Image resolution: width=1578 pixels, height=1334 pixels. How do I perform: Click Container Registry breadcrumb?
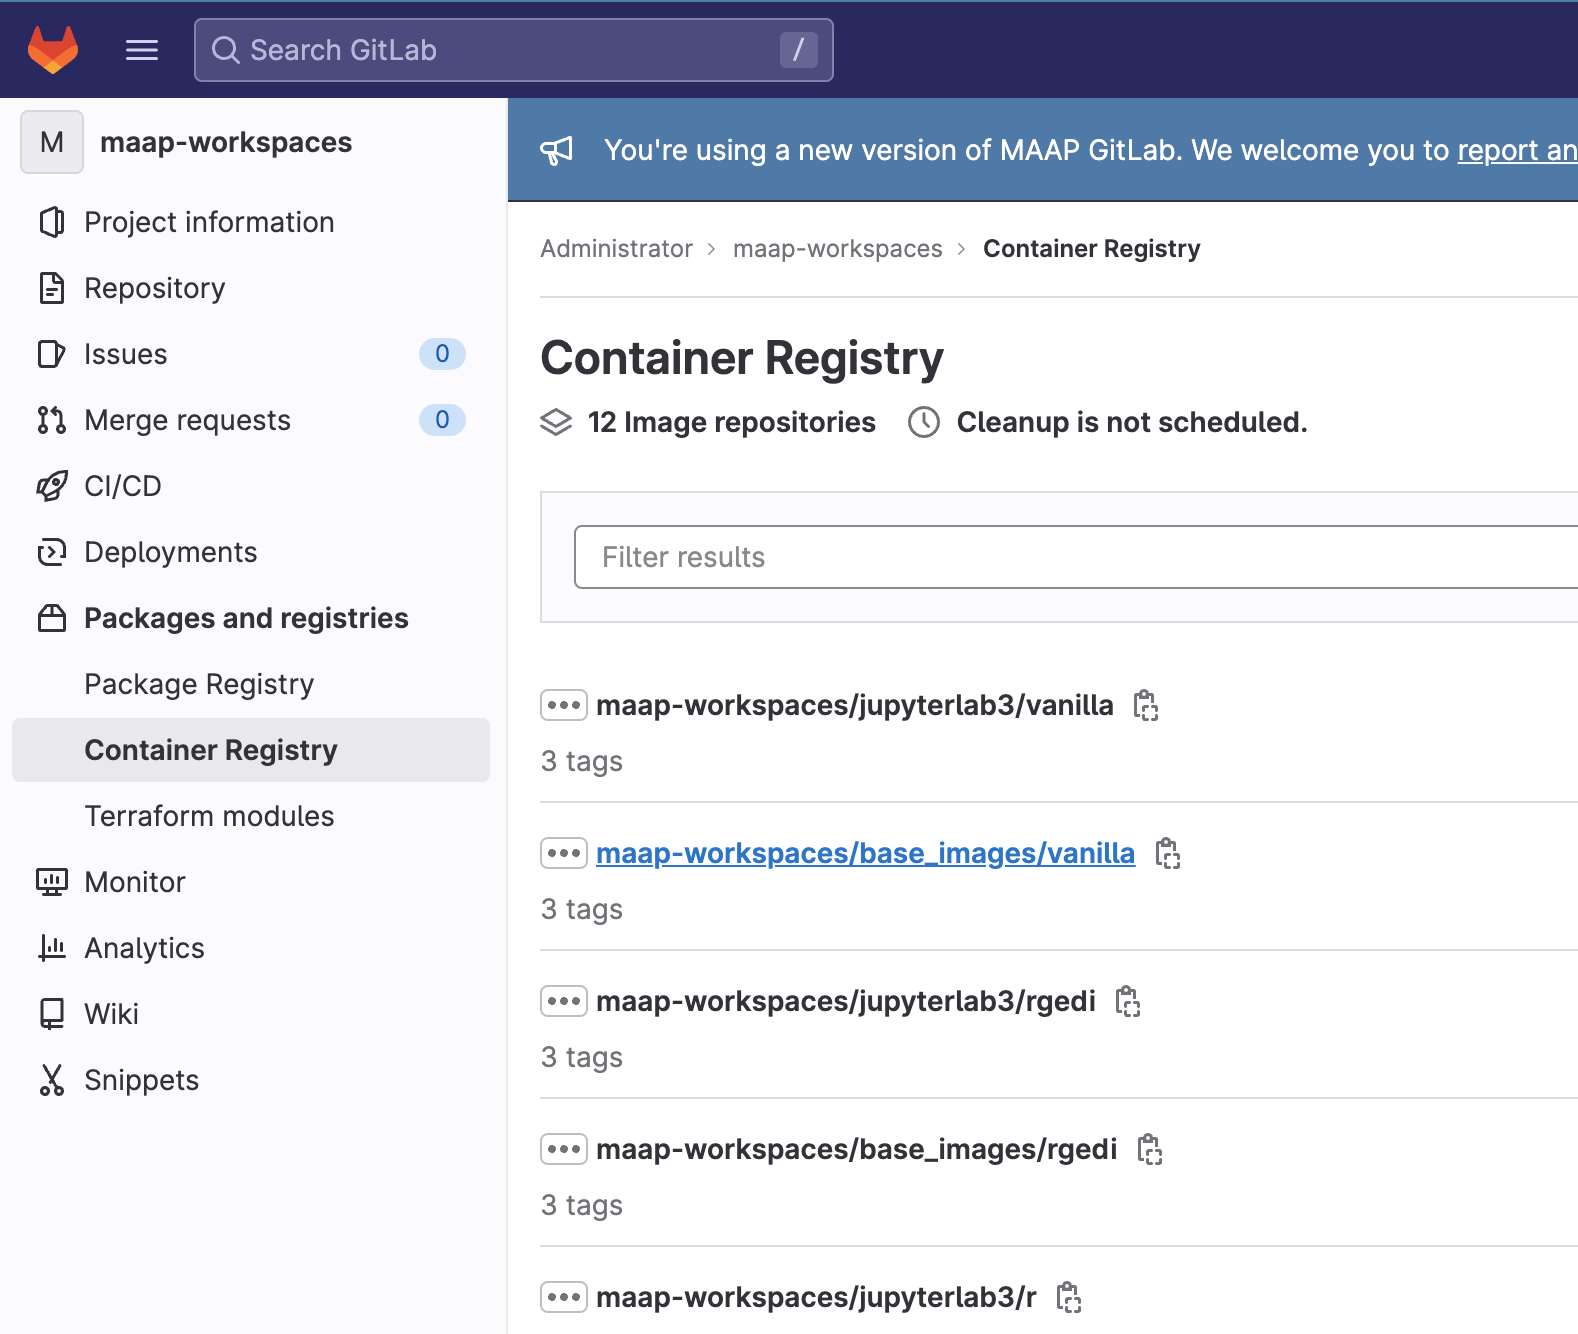[1092, 248]
